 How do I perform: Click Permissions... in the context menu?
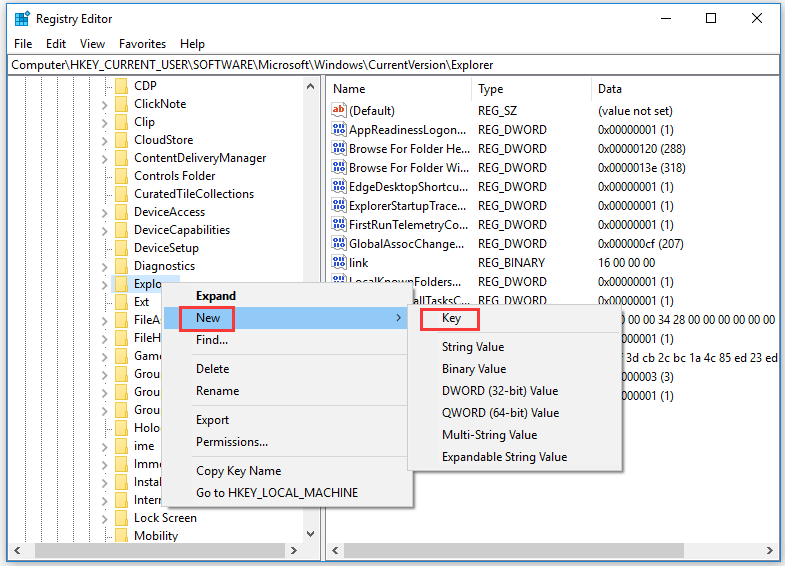coord(232,442)
